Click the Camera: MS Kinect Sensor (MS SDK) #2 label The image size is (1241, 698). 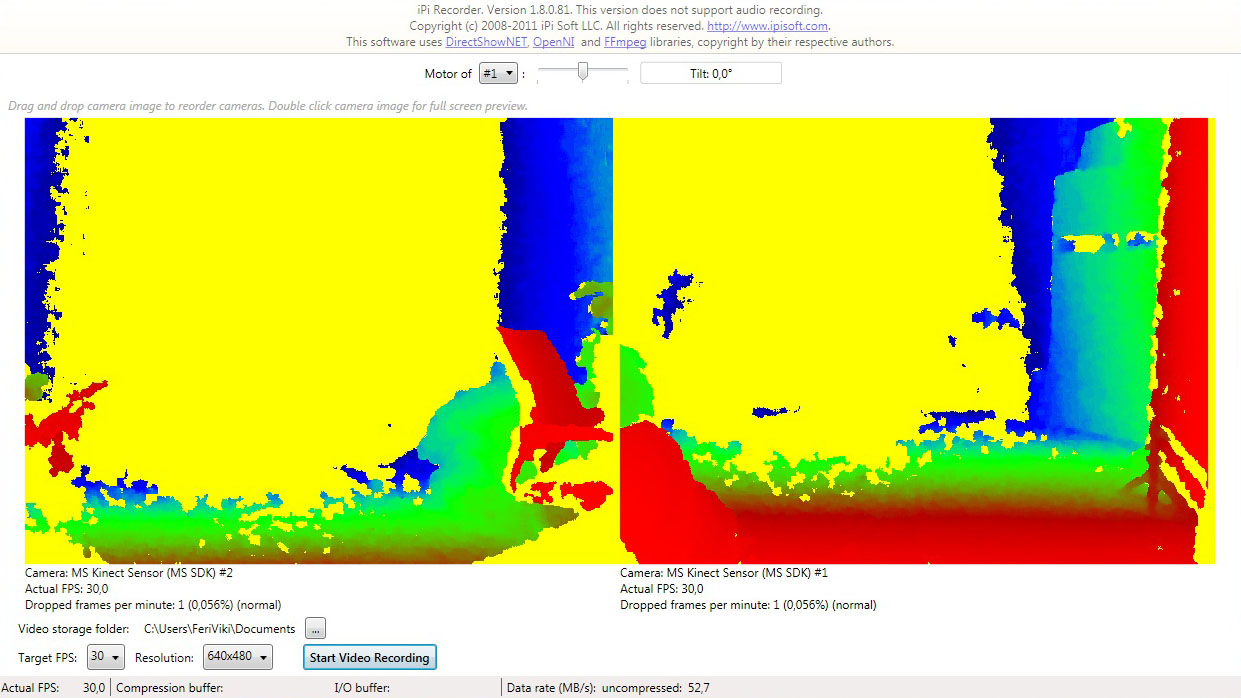click(129, 573)
